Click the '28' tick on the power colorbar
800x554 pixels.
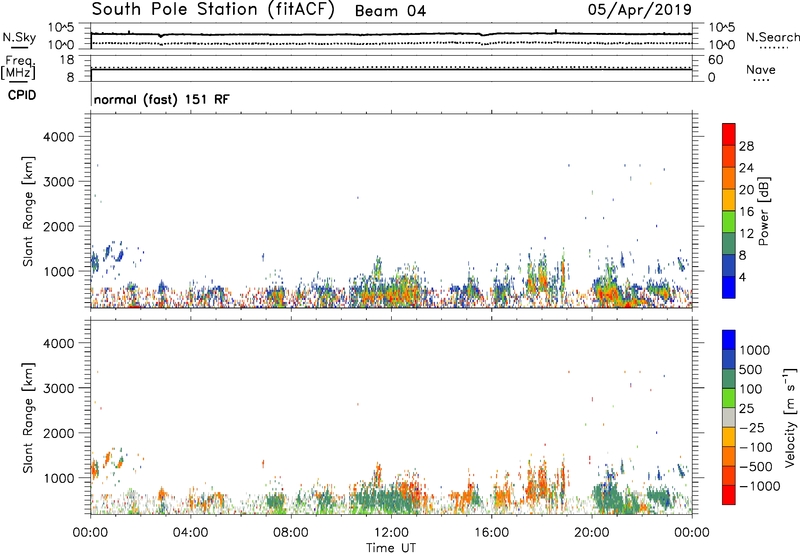[746, 146]
